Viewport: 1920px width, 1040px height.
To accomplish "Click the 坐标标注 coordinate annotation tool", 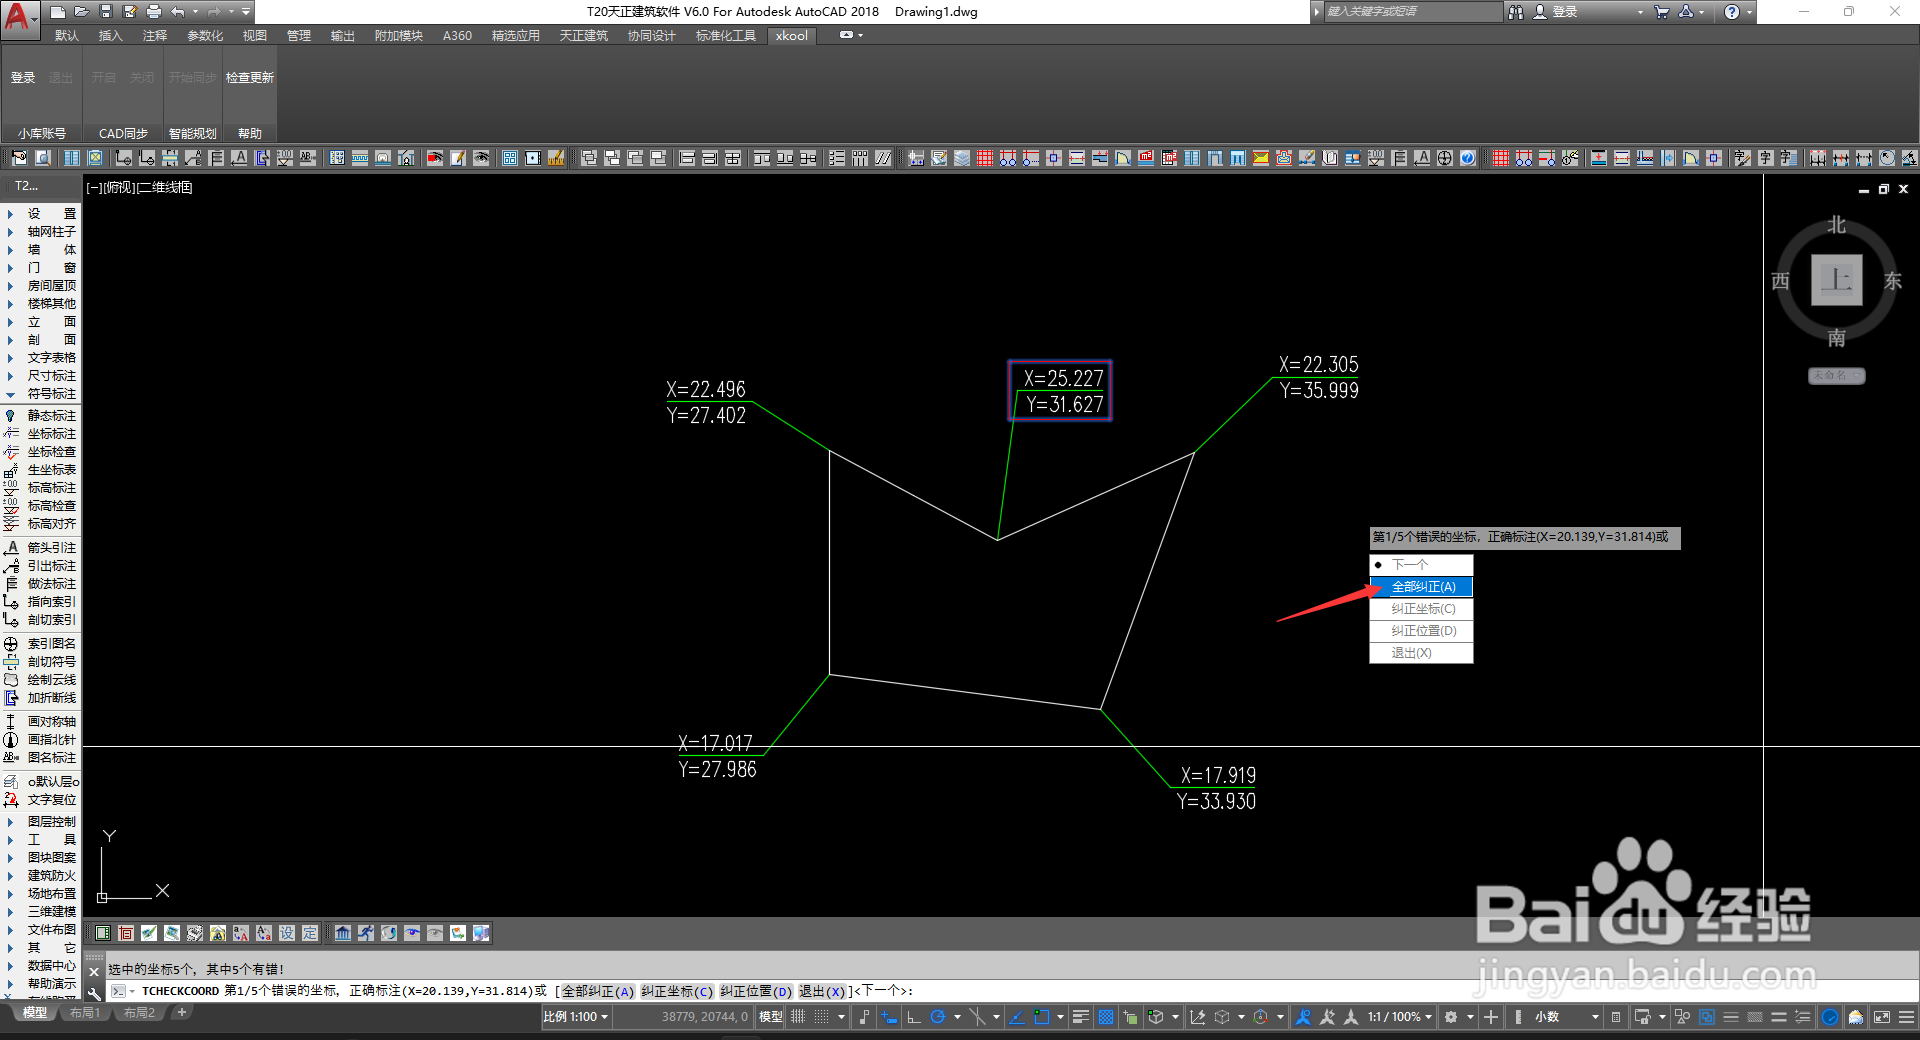I will coord(41,434).
